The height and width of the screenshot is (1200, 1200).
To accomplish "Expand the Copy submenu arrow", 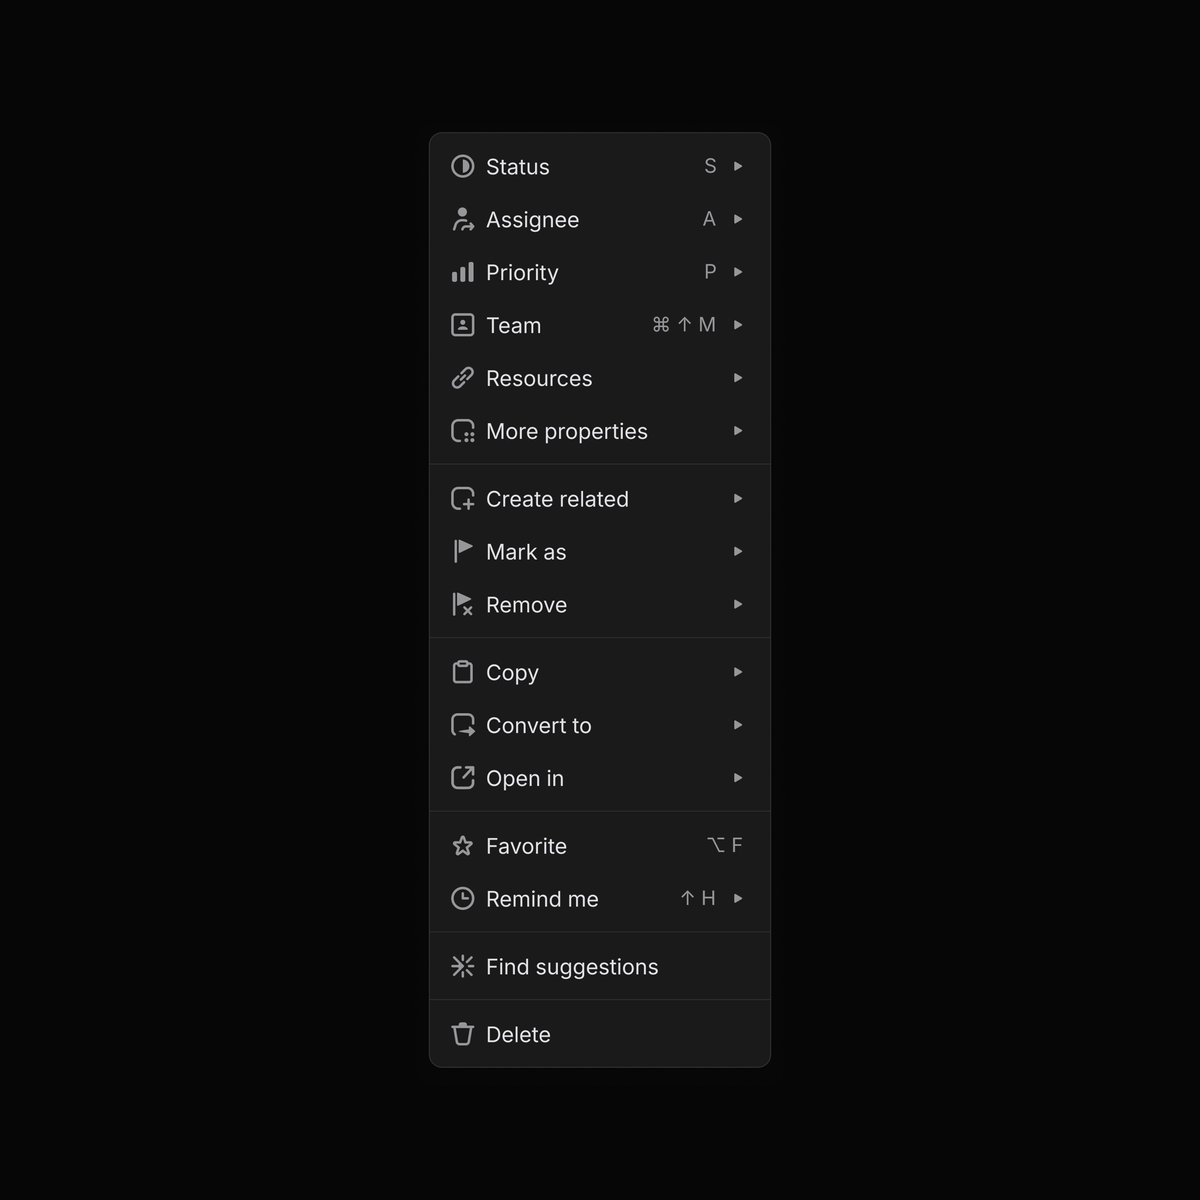I will 738,672.
